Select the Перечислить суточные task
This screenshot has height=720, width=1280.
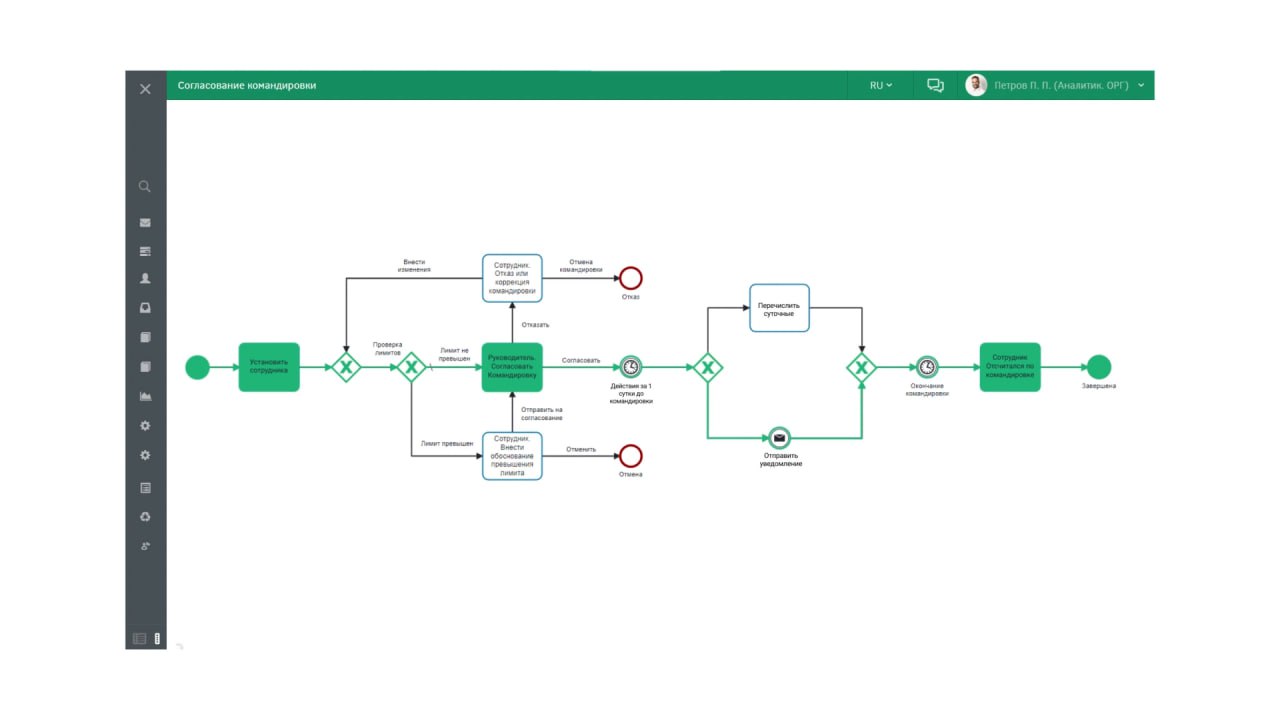[x=779, y=308]
